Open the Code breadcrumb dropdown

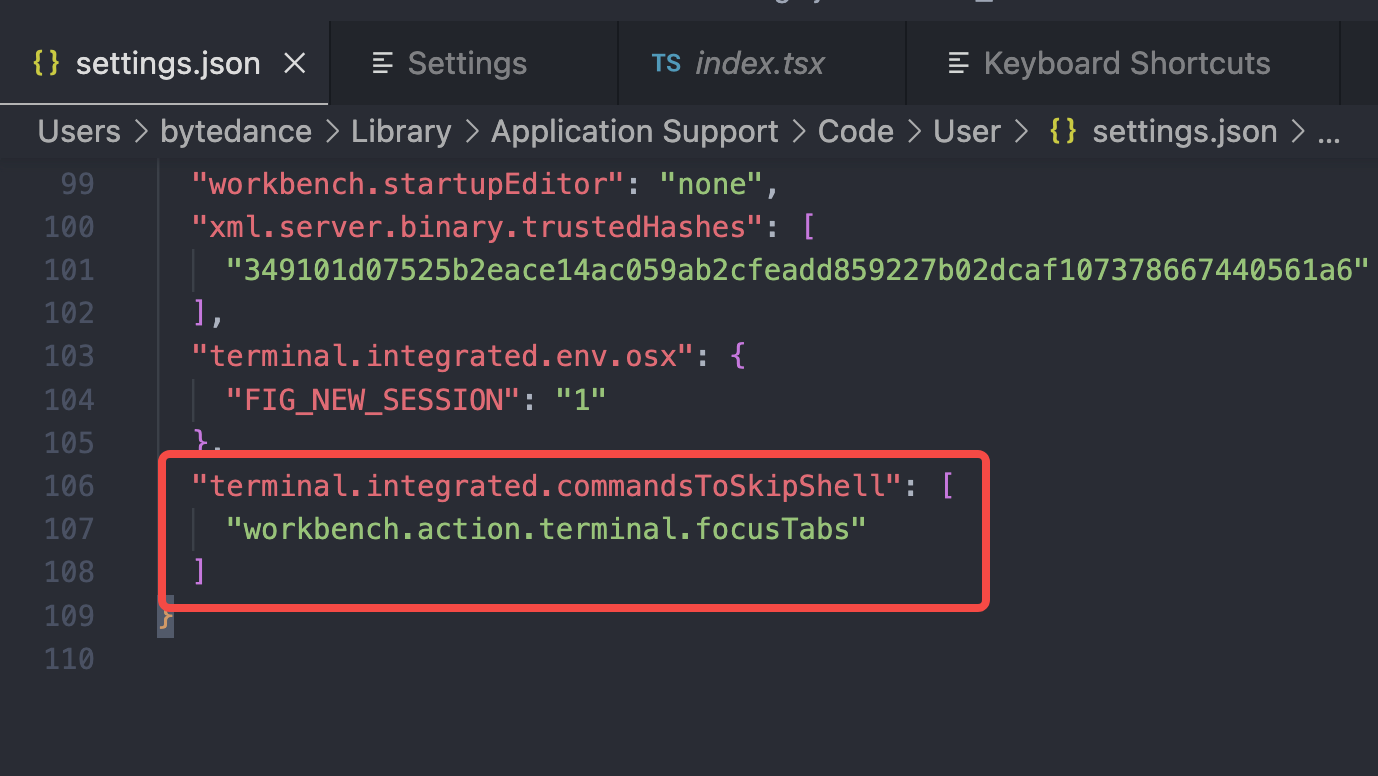pos(855,131)
